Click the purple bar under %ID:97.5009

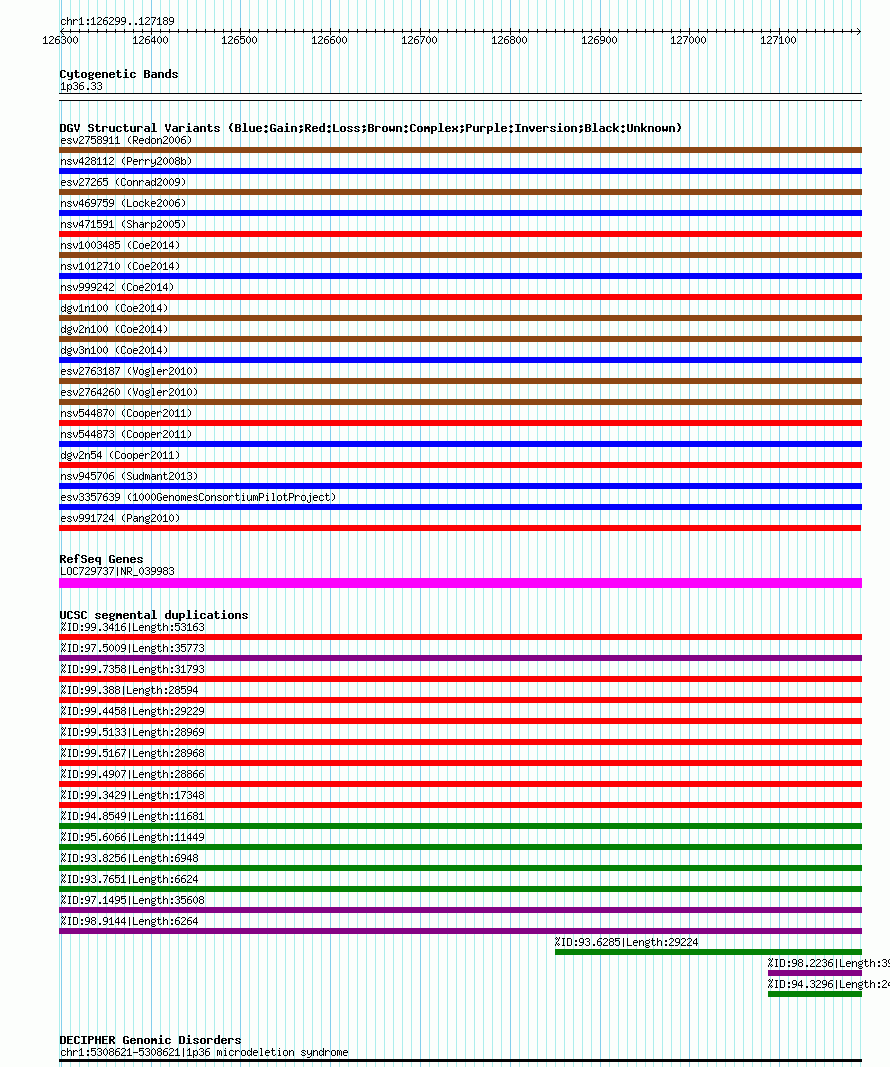[x=461, y=658]
